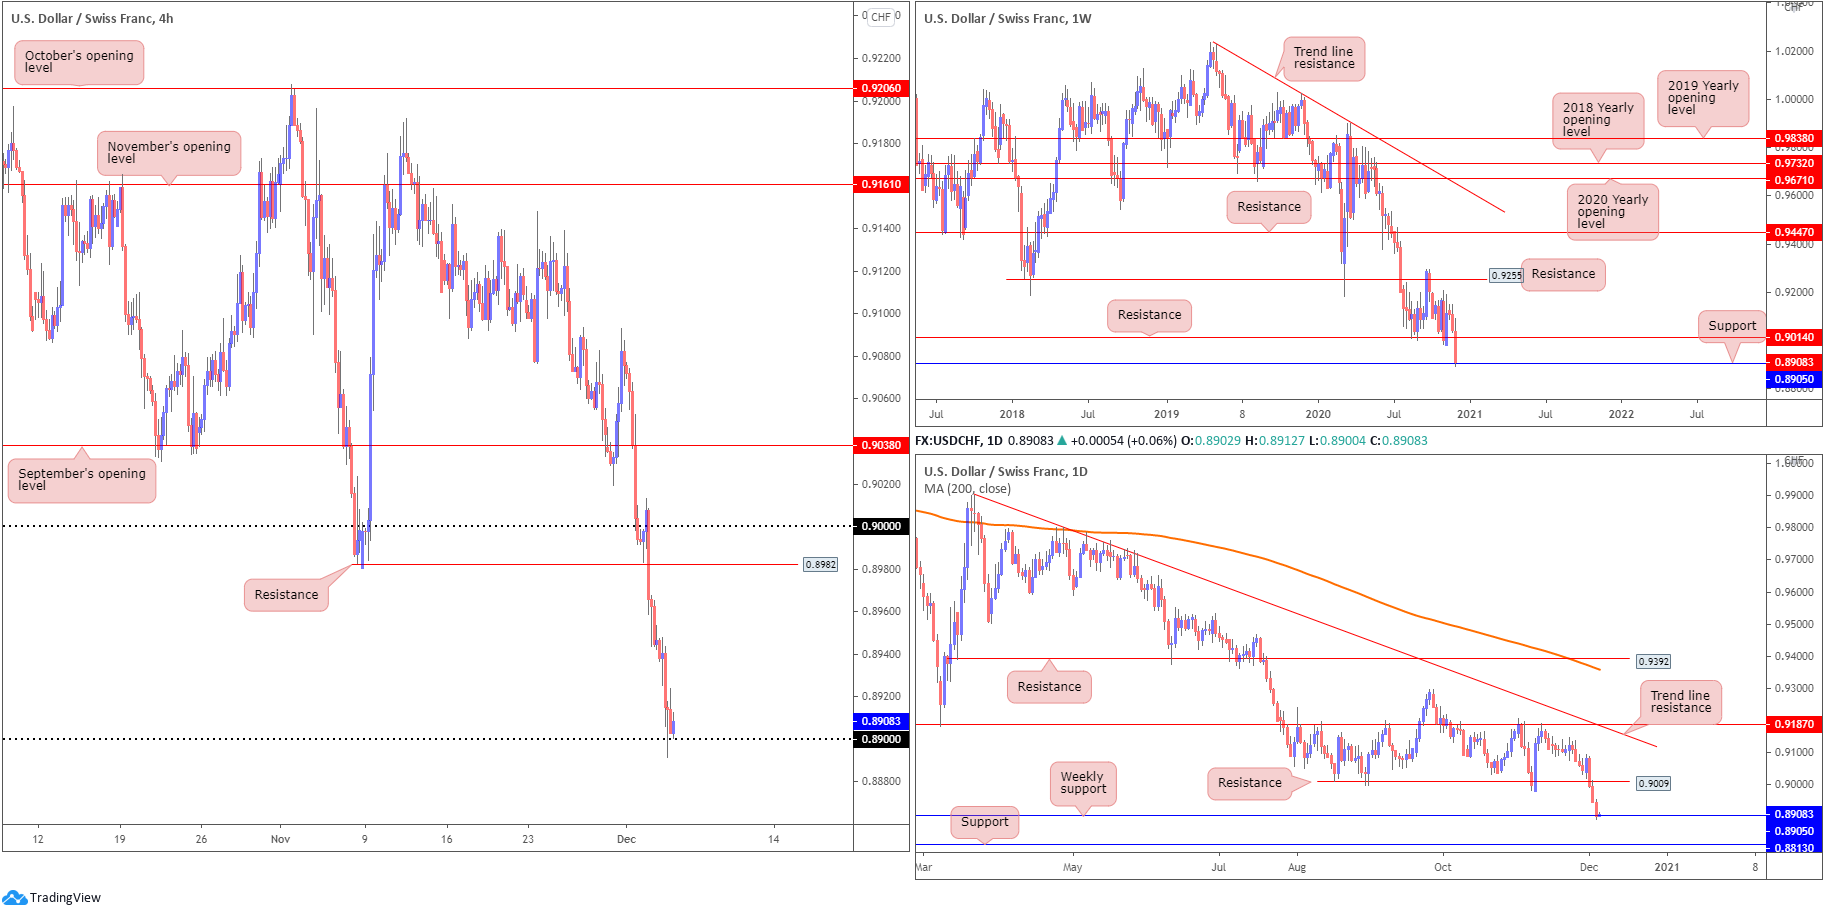Click the Support callout on weekly chart
1825x910 pixels.
coord(1732,326)
